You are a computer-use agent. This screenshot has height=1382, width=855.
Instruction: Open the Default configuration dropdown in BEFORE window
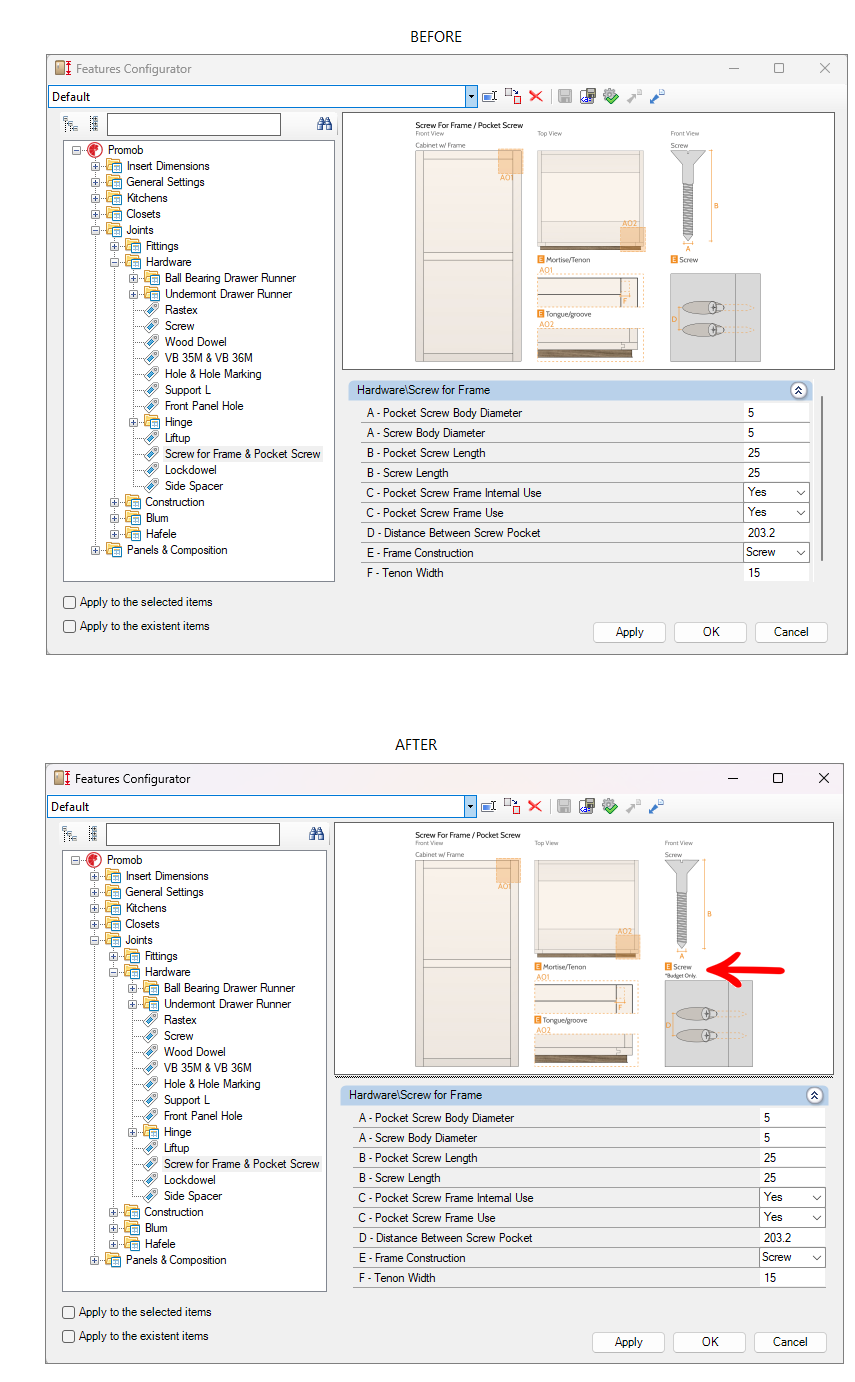pos(471,96)
